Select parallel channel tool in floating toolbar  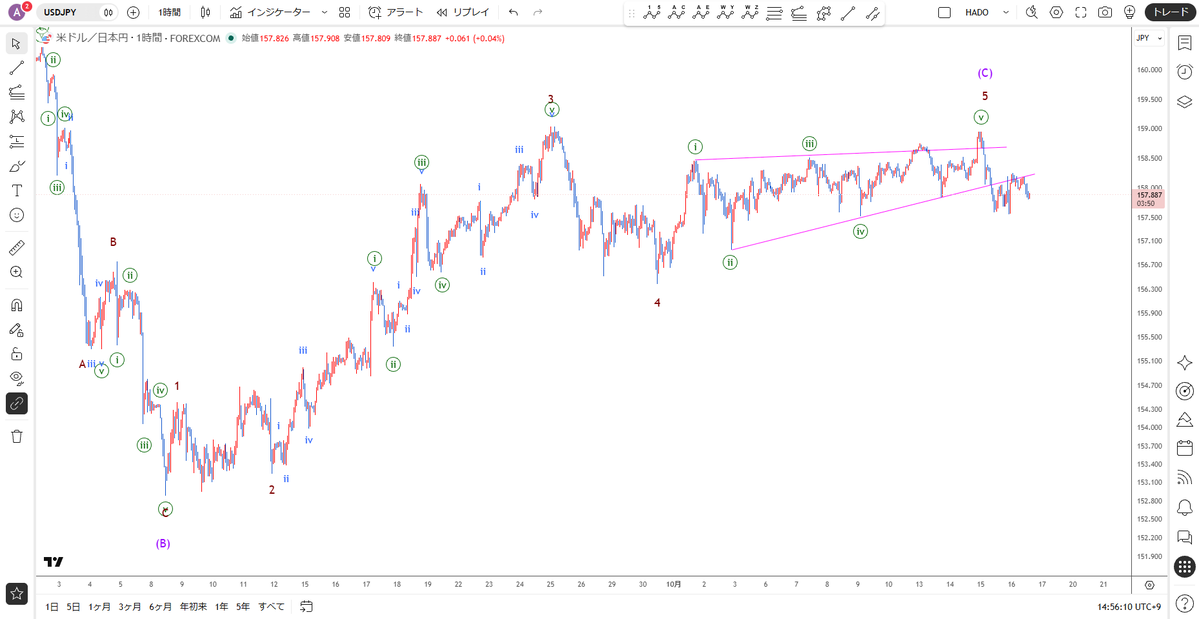872,12
